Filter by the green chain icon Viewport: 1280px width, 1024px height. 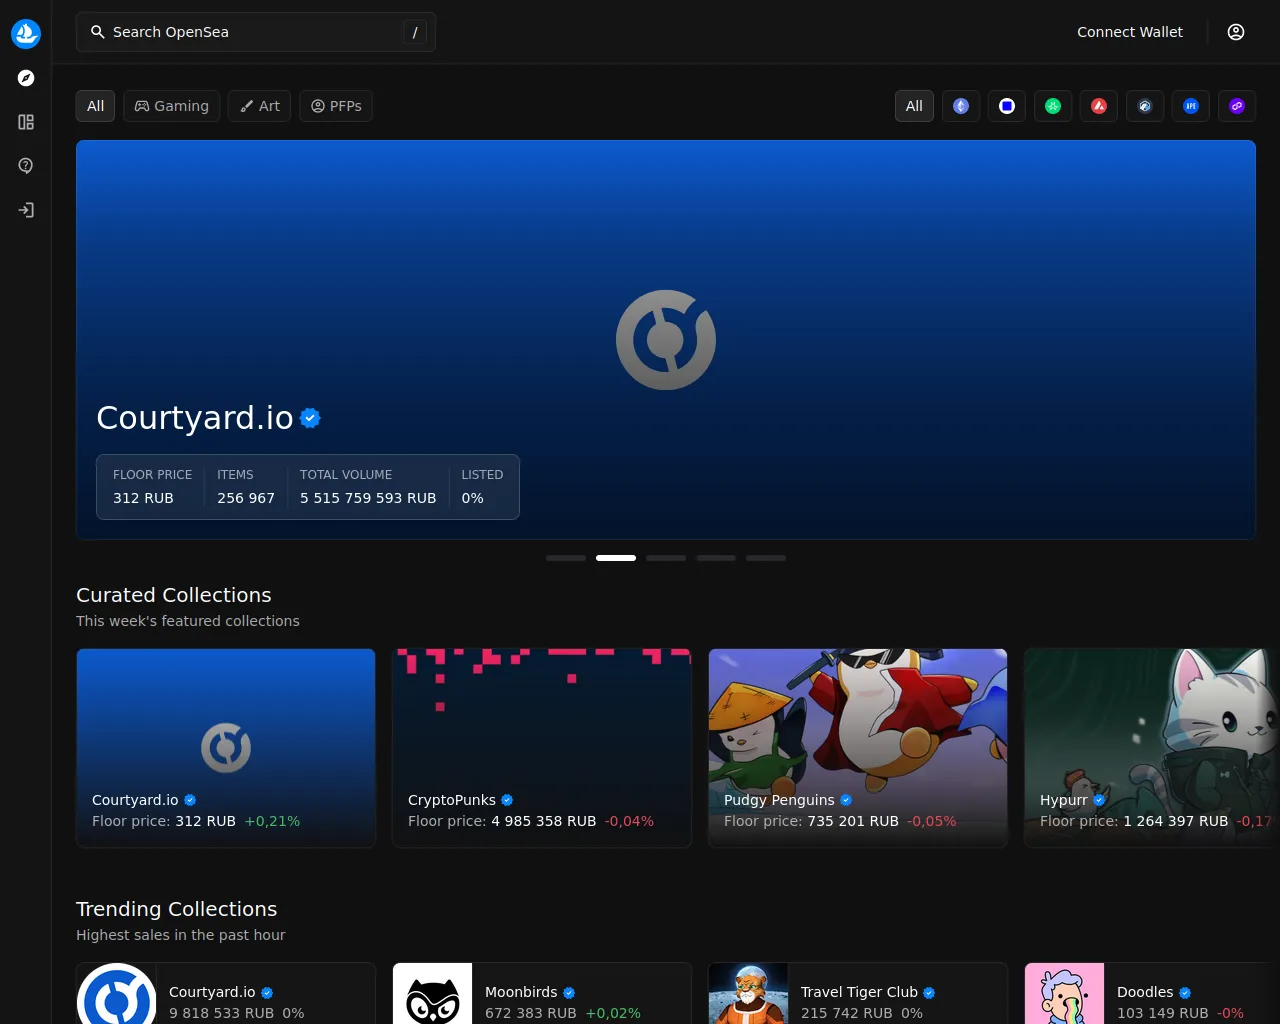click(1053, 106)
